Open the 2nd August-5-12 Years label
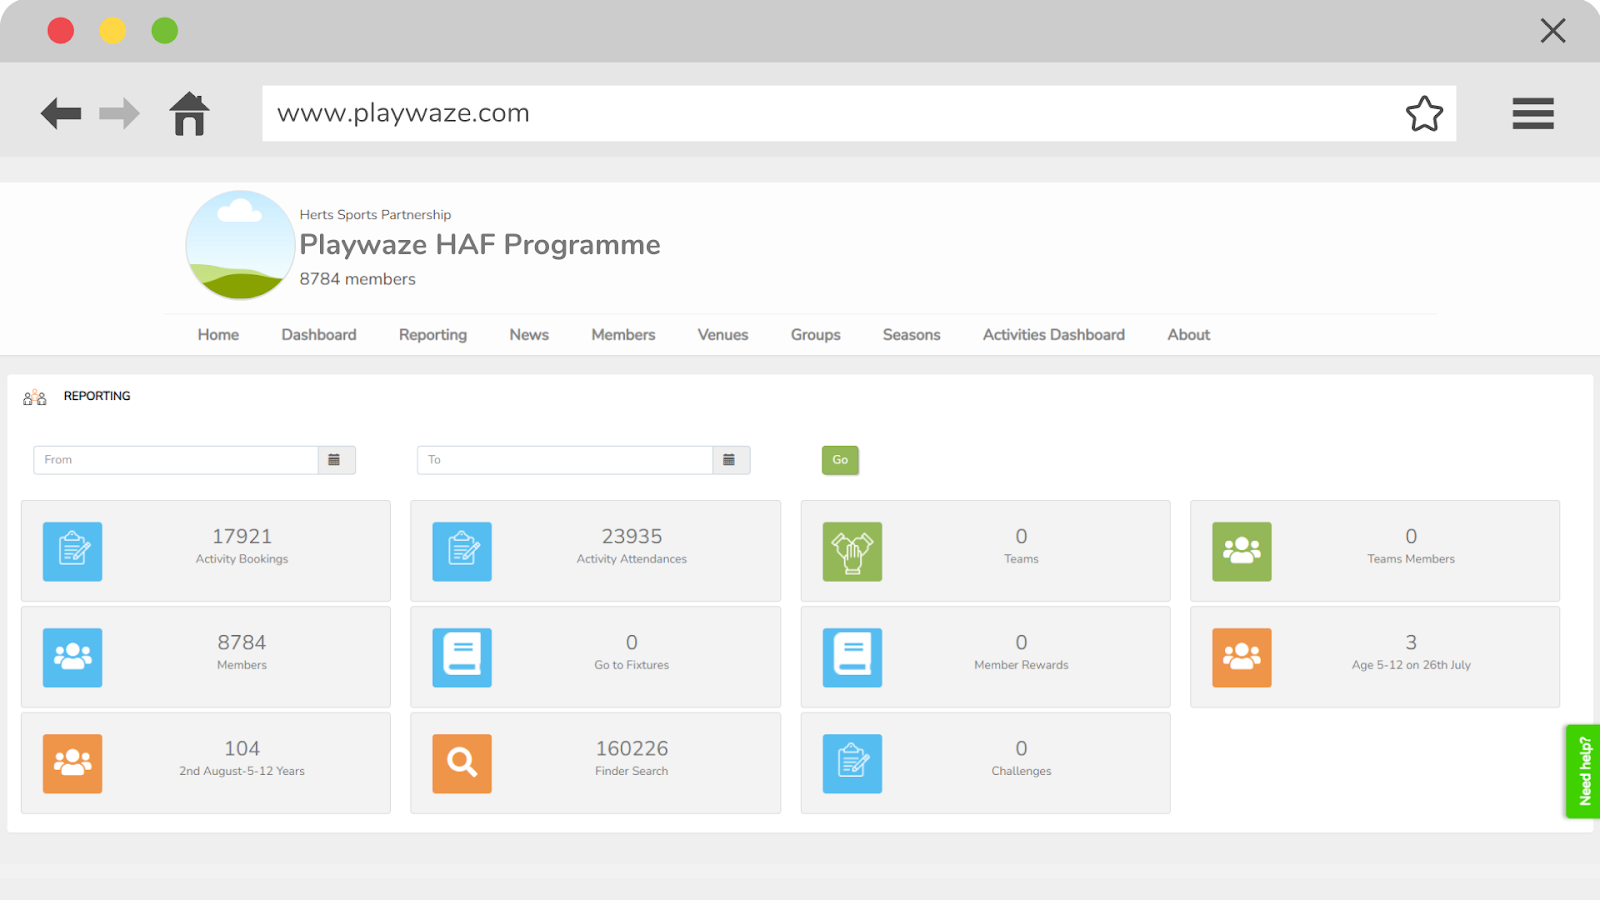1600x900 pixels. click(242, 771)
